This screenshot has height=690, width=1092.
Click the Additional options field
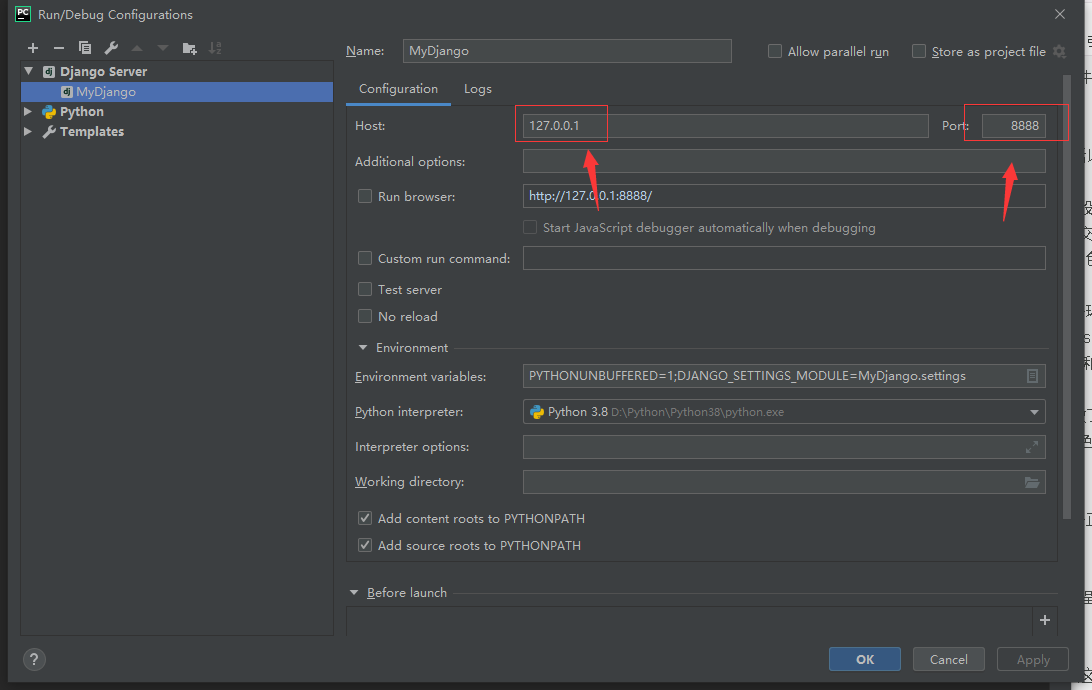(784, 161)
